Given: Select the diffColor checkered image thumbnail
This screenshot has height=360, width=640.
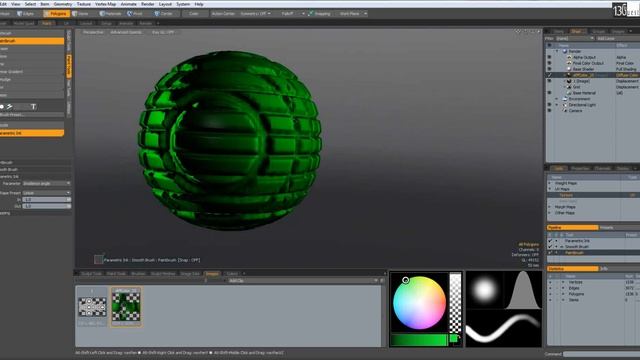Looking at the screenshot, I should click(126, 307).
